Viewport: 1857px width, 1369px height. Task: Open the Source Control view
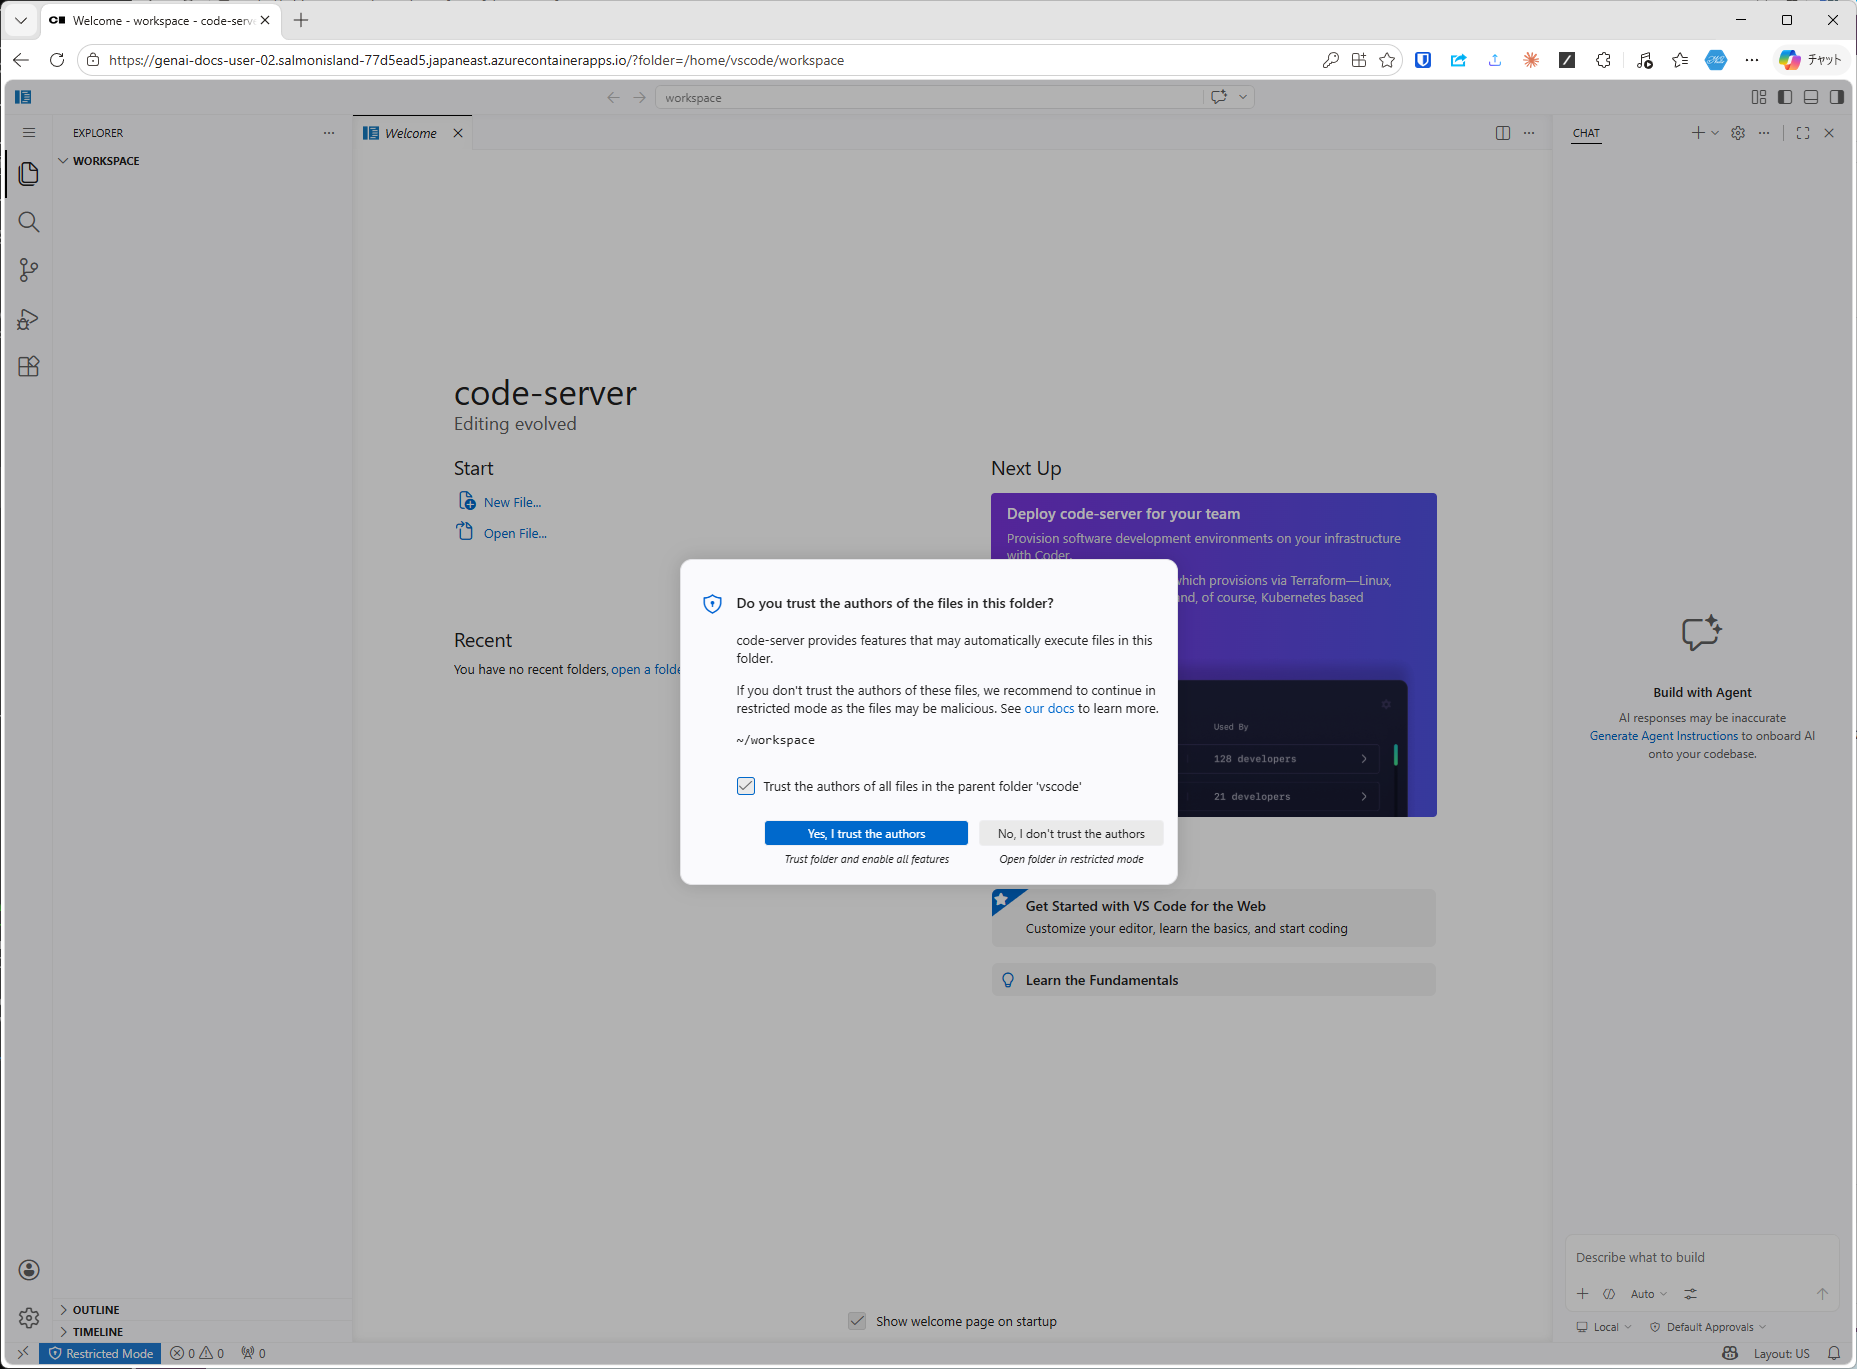pos(29,270)
